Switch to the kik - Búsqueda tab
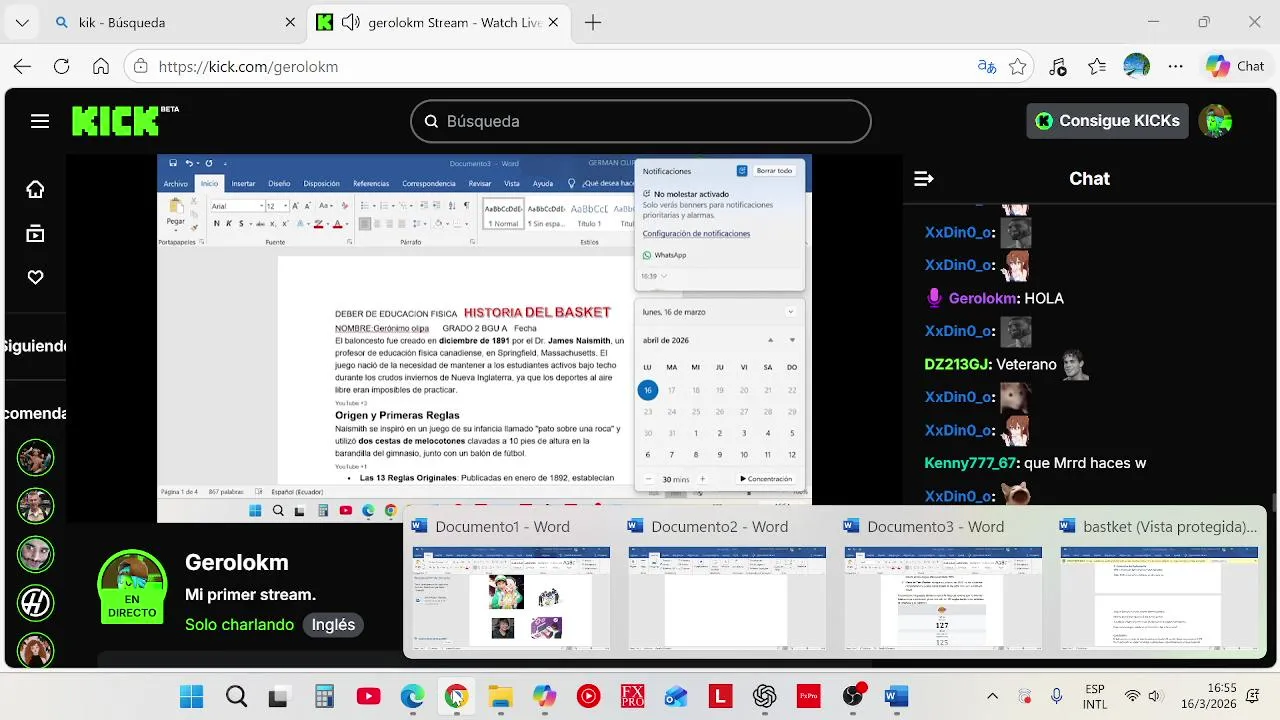Viewport: 1280px width, 720px height. click(x=175, y=22)
